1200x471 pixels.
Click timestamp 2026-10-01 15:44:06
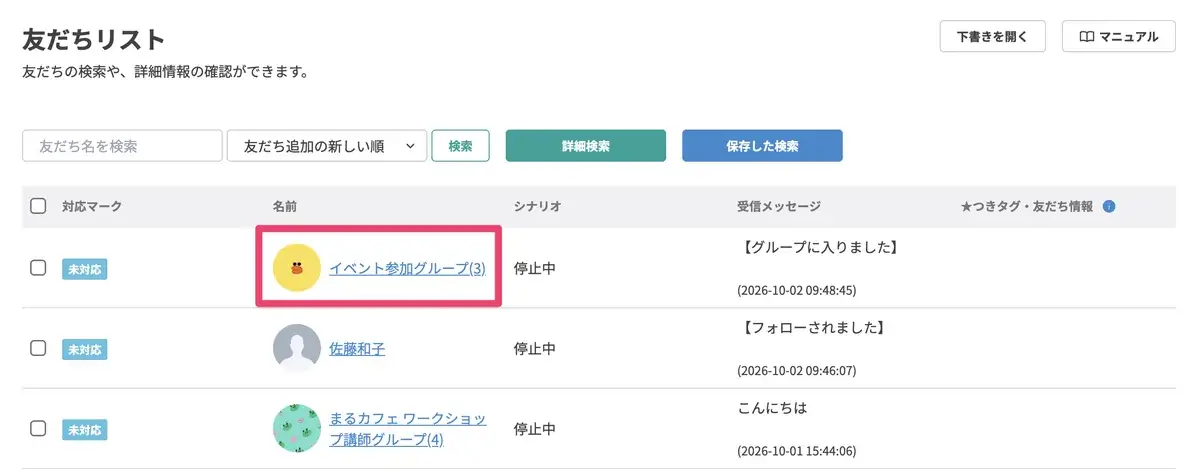coord(796,452)
